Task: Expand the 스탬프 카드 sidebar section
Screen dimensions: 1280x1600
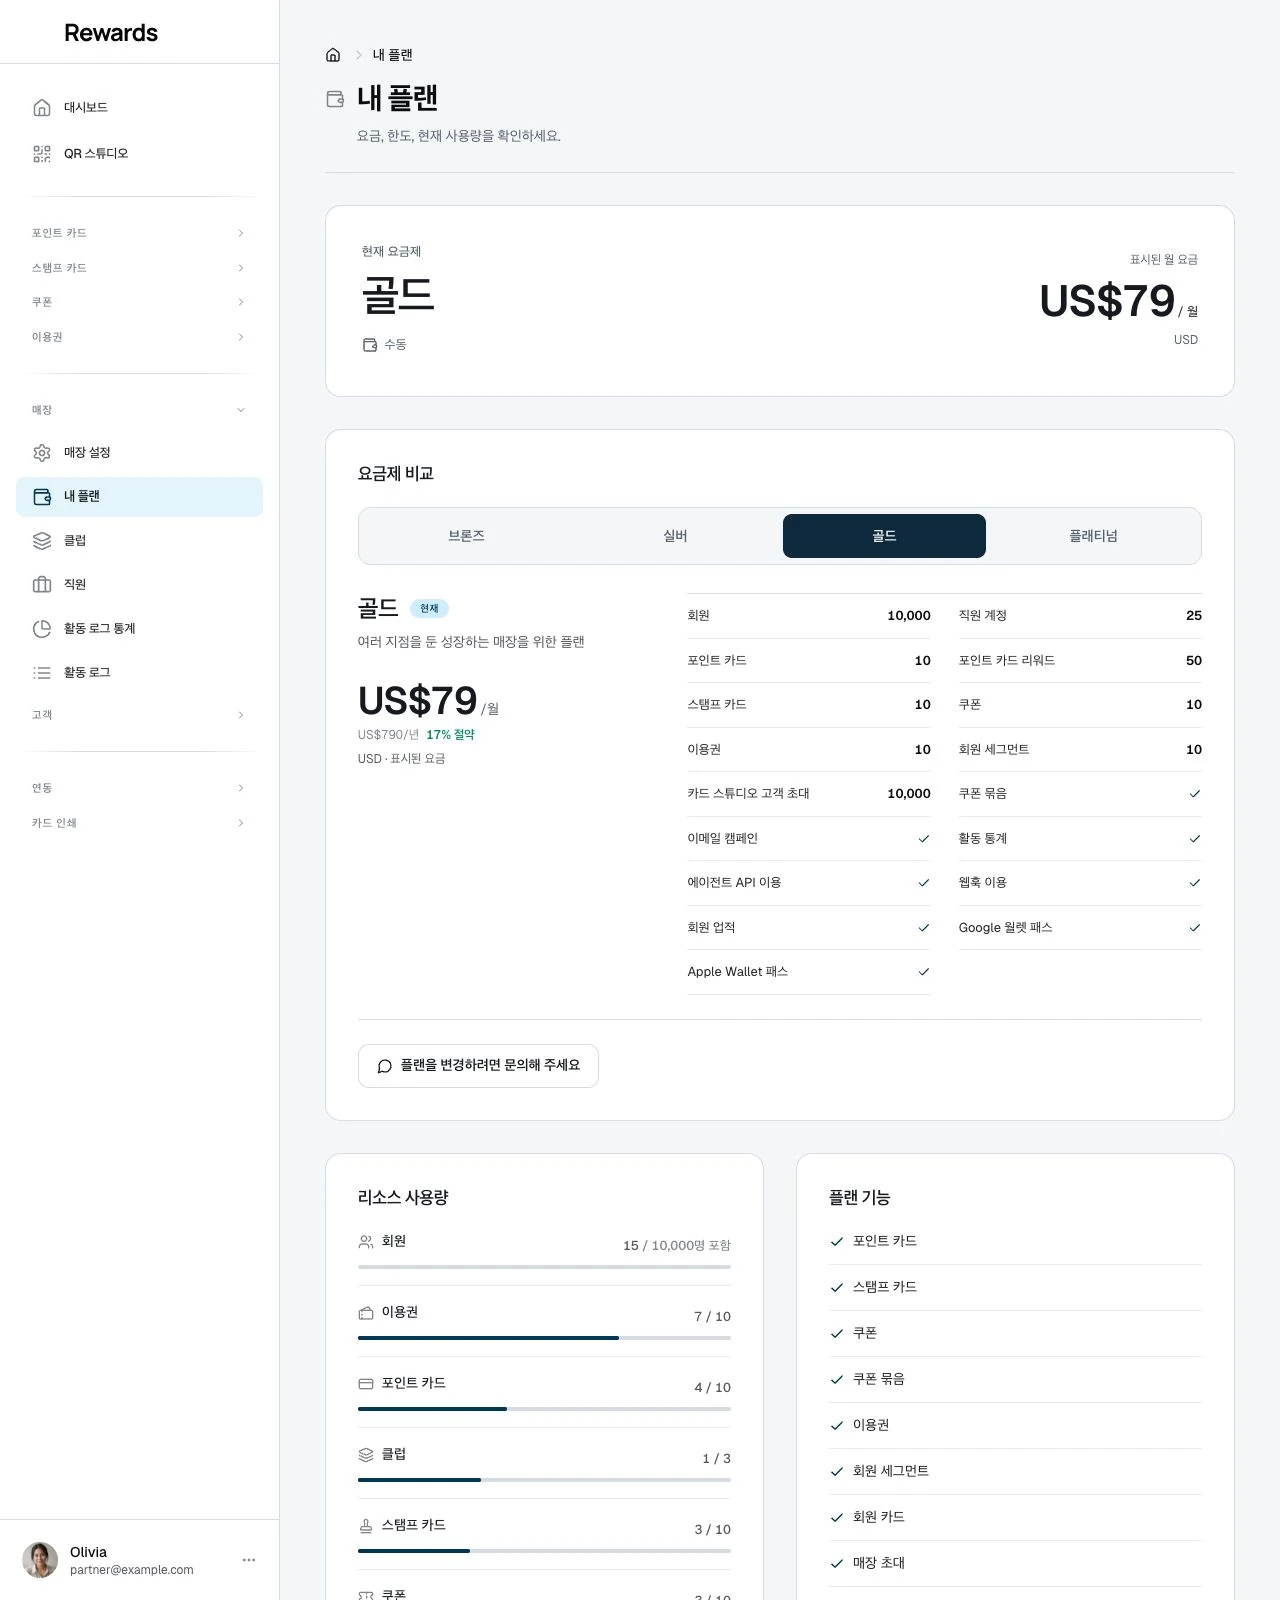Action: [139, 268]
